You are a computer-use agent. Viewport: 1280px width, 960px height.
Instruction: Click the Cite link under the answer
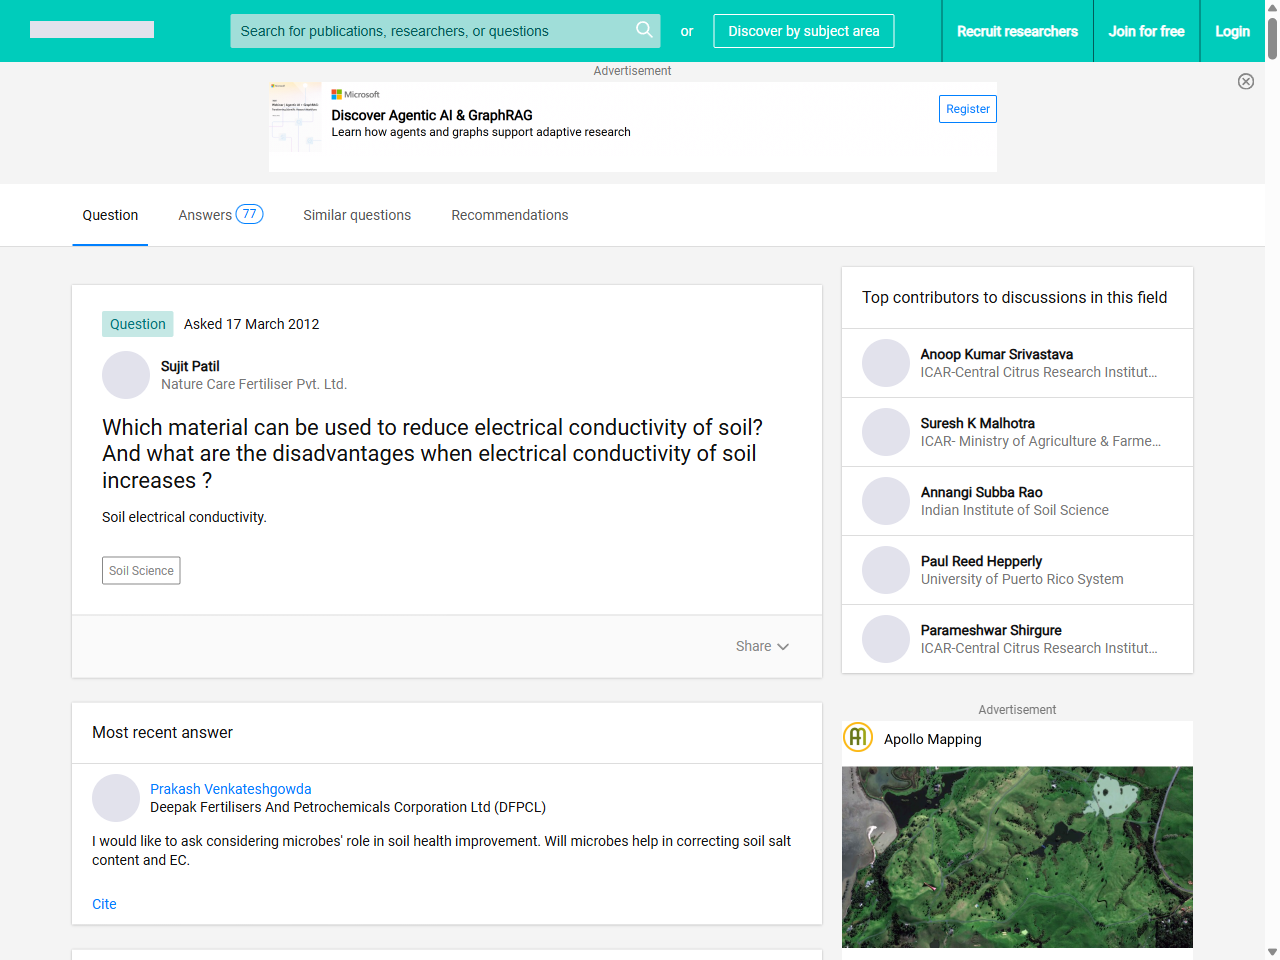coord(104,904)
